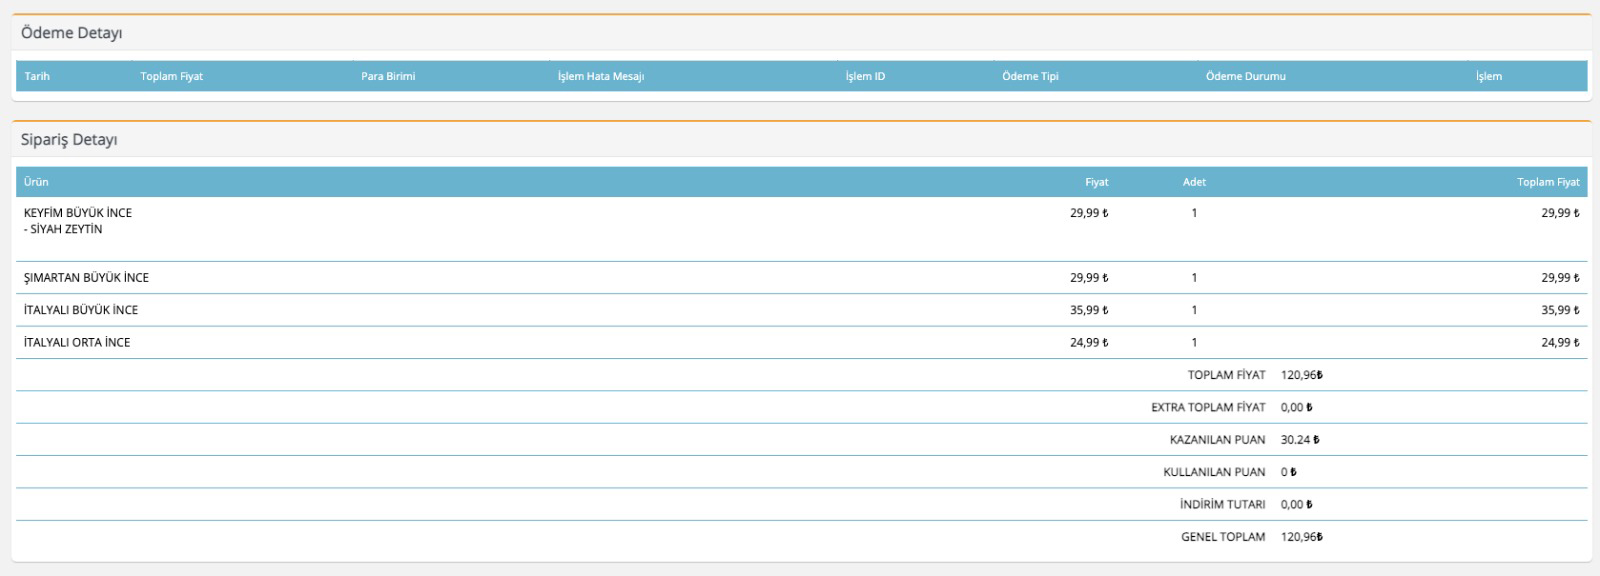Click "Toplam Fiyat" header in Ödeme Detayı table
Screen dimensions: 1600x576
(x=171, y=76)
